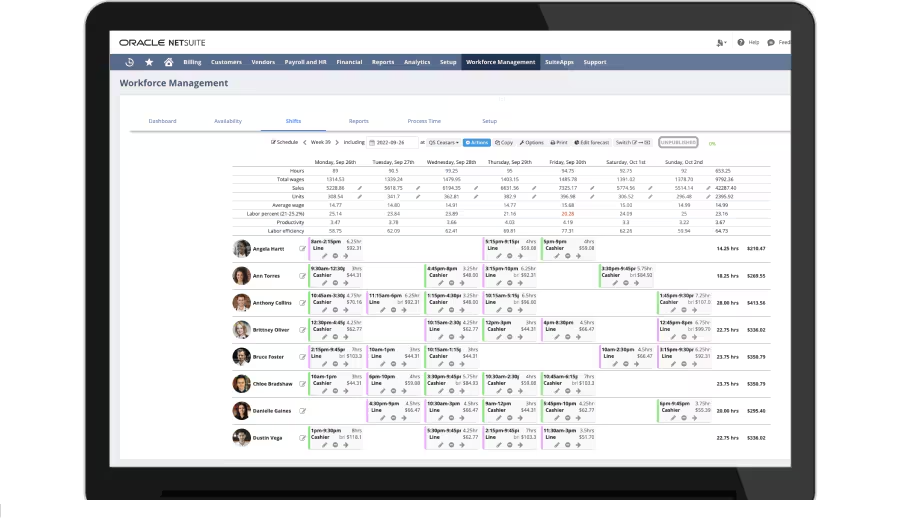
Task: Click the favorites star icon in the navbar
Action: pos(150,62)
